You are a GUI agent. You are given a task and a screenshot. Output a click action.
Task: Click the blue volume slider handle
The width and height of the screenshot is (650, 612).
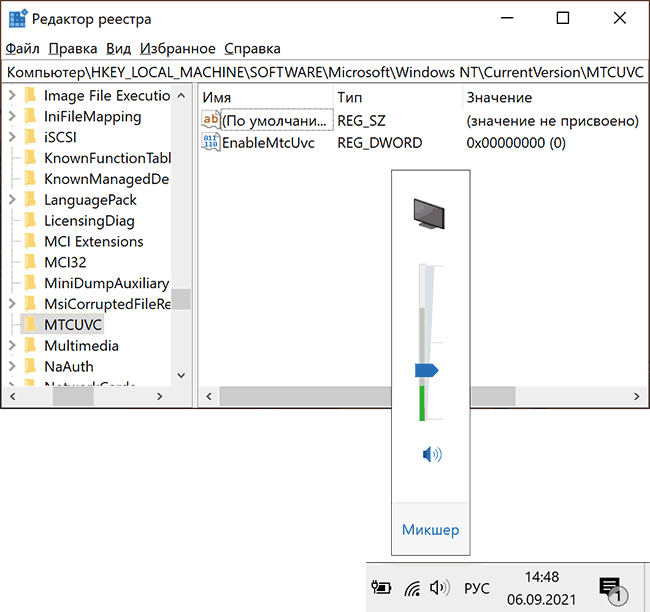(426, 370)
